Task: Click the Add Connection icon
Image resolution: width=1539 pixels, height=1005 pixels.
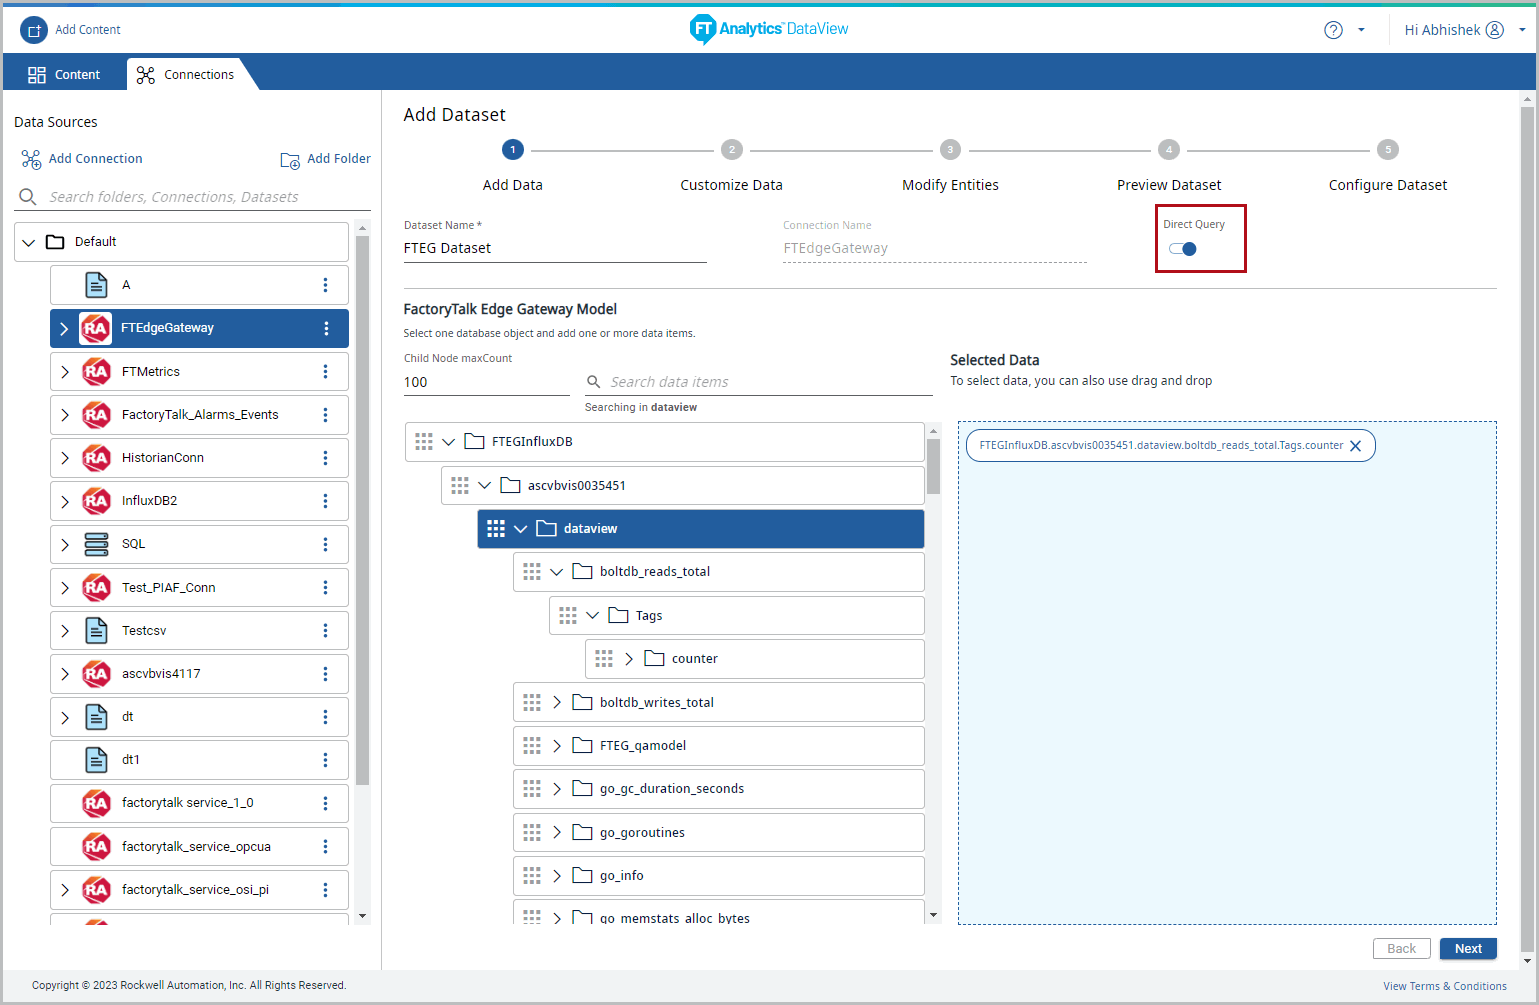Action: coord(31,159)
